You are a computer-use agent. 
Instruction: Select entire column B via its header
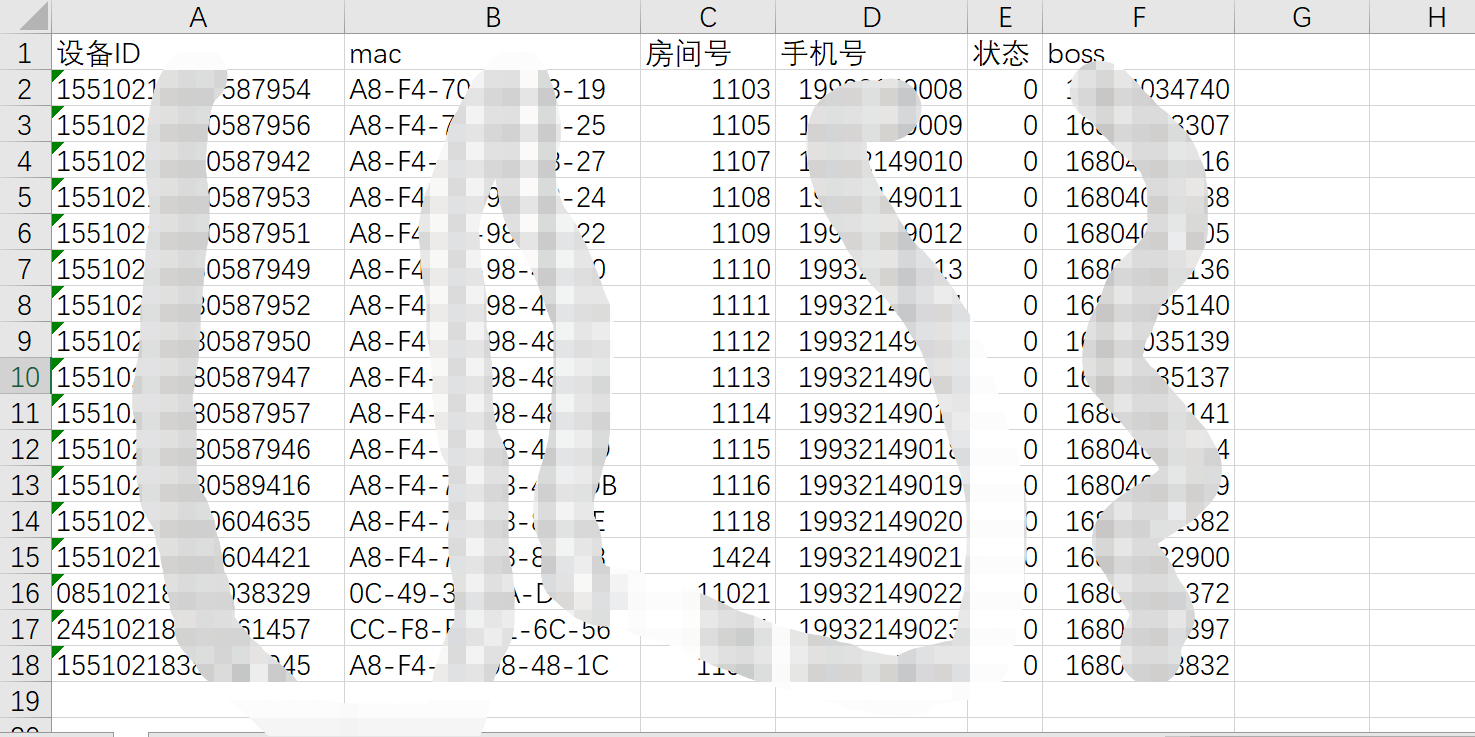click(x=492, y=16)
